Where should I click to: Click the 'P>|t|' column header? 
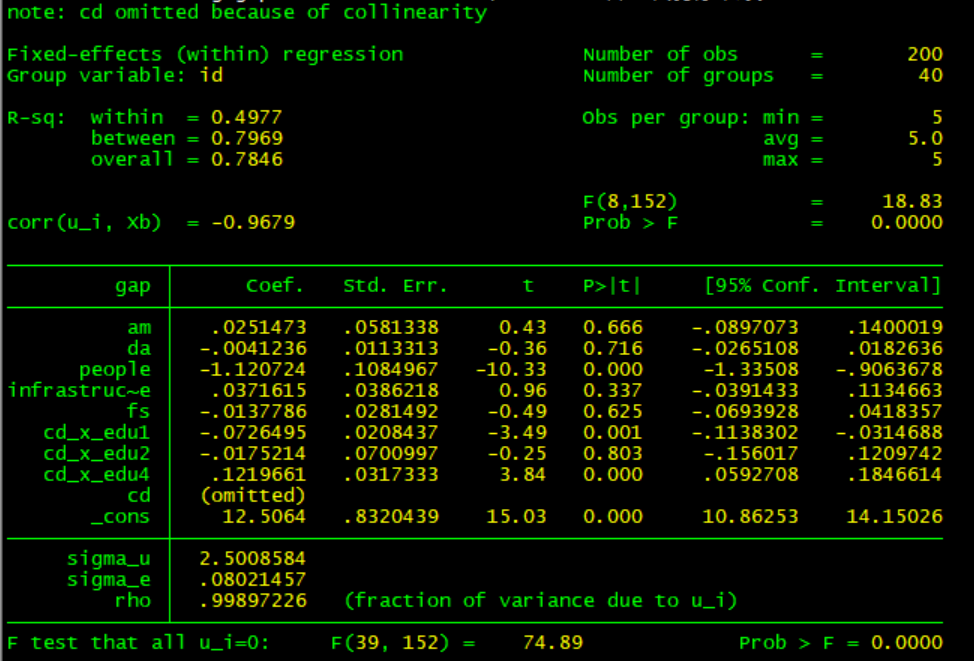612,286
